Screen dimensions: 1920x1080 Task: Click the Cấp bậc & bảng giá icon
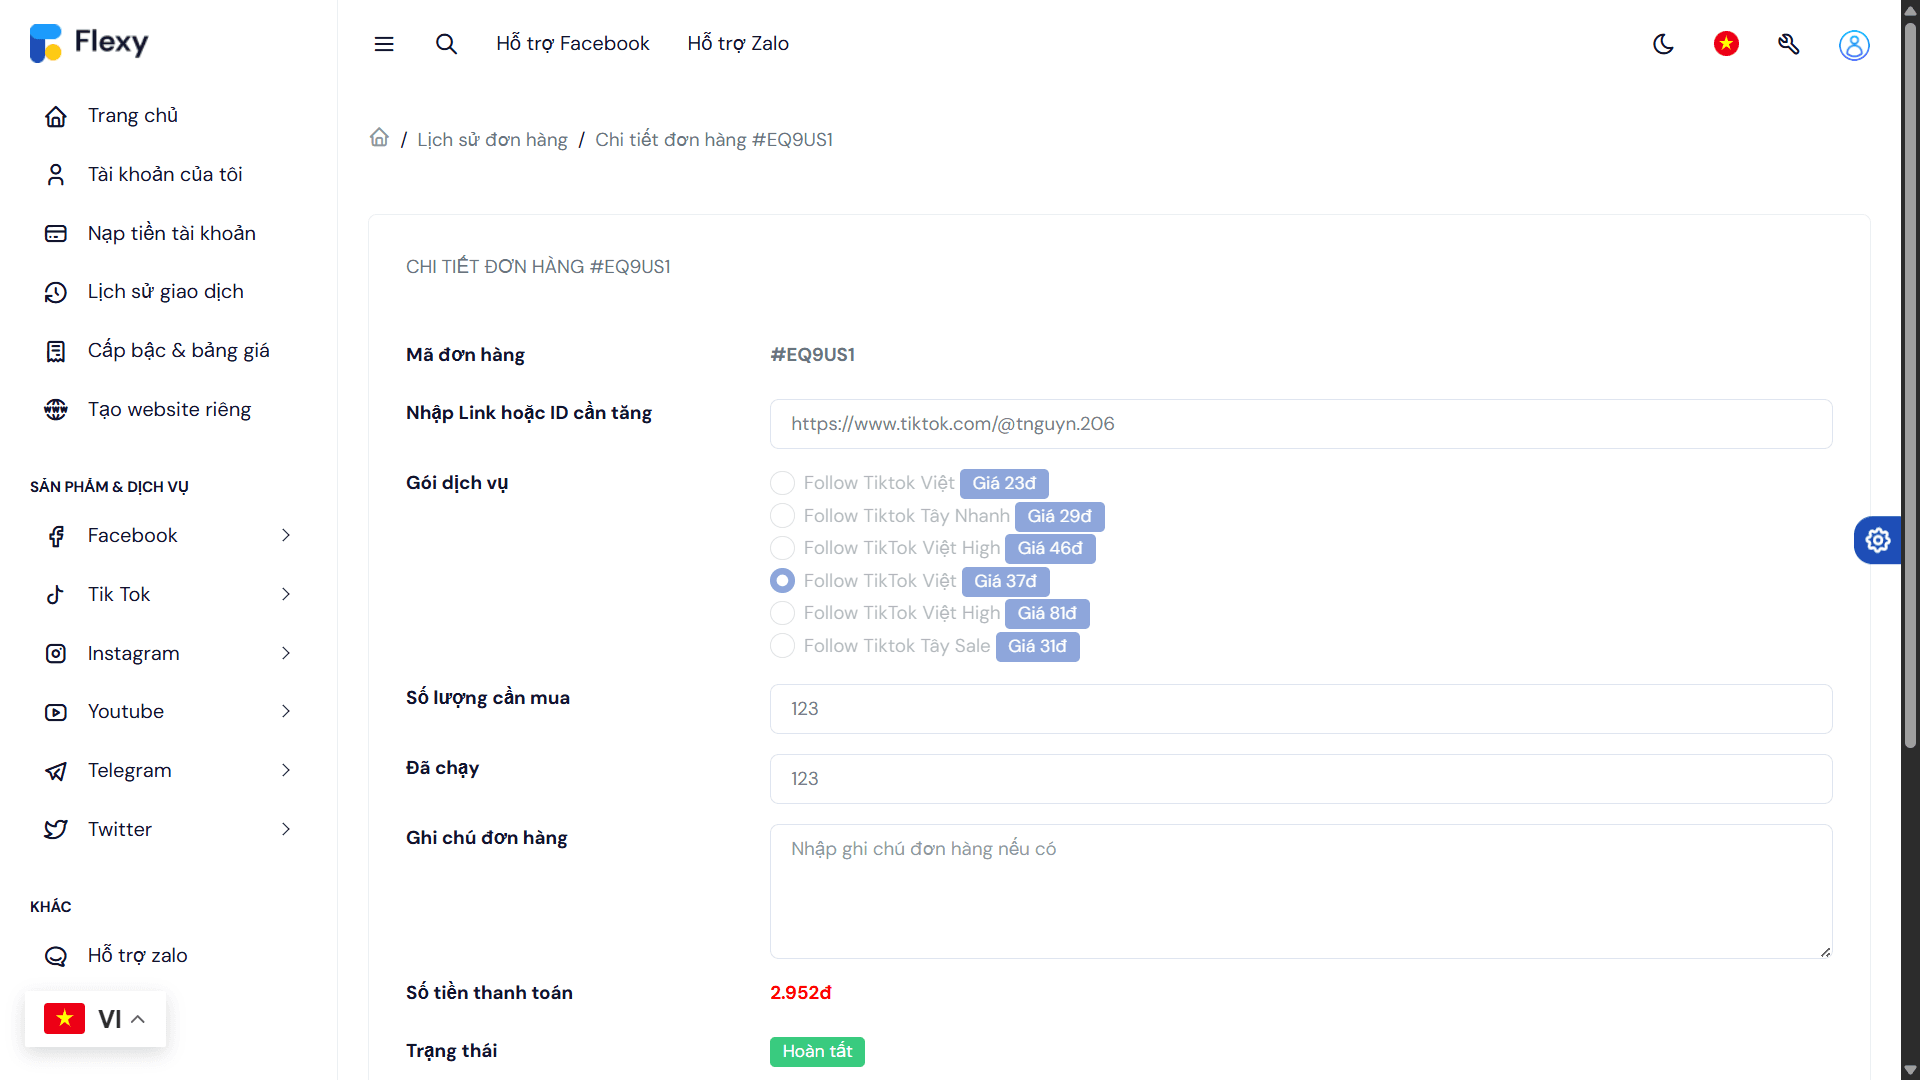(x=56, y=351)
